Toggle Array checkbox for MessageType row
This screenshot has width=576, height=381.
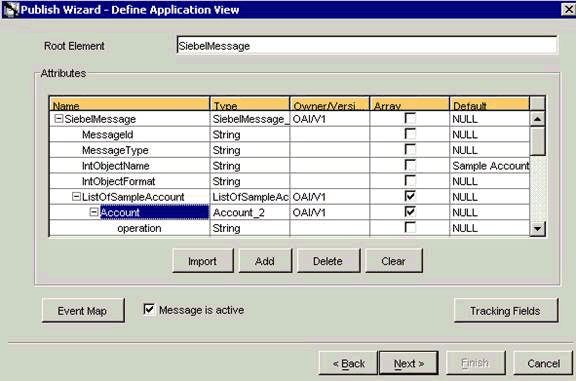coord(410,150)
